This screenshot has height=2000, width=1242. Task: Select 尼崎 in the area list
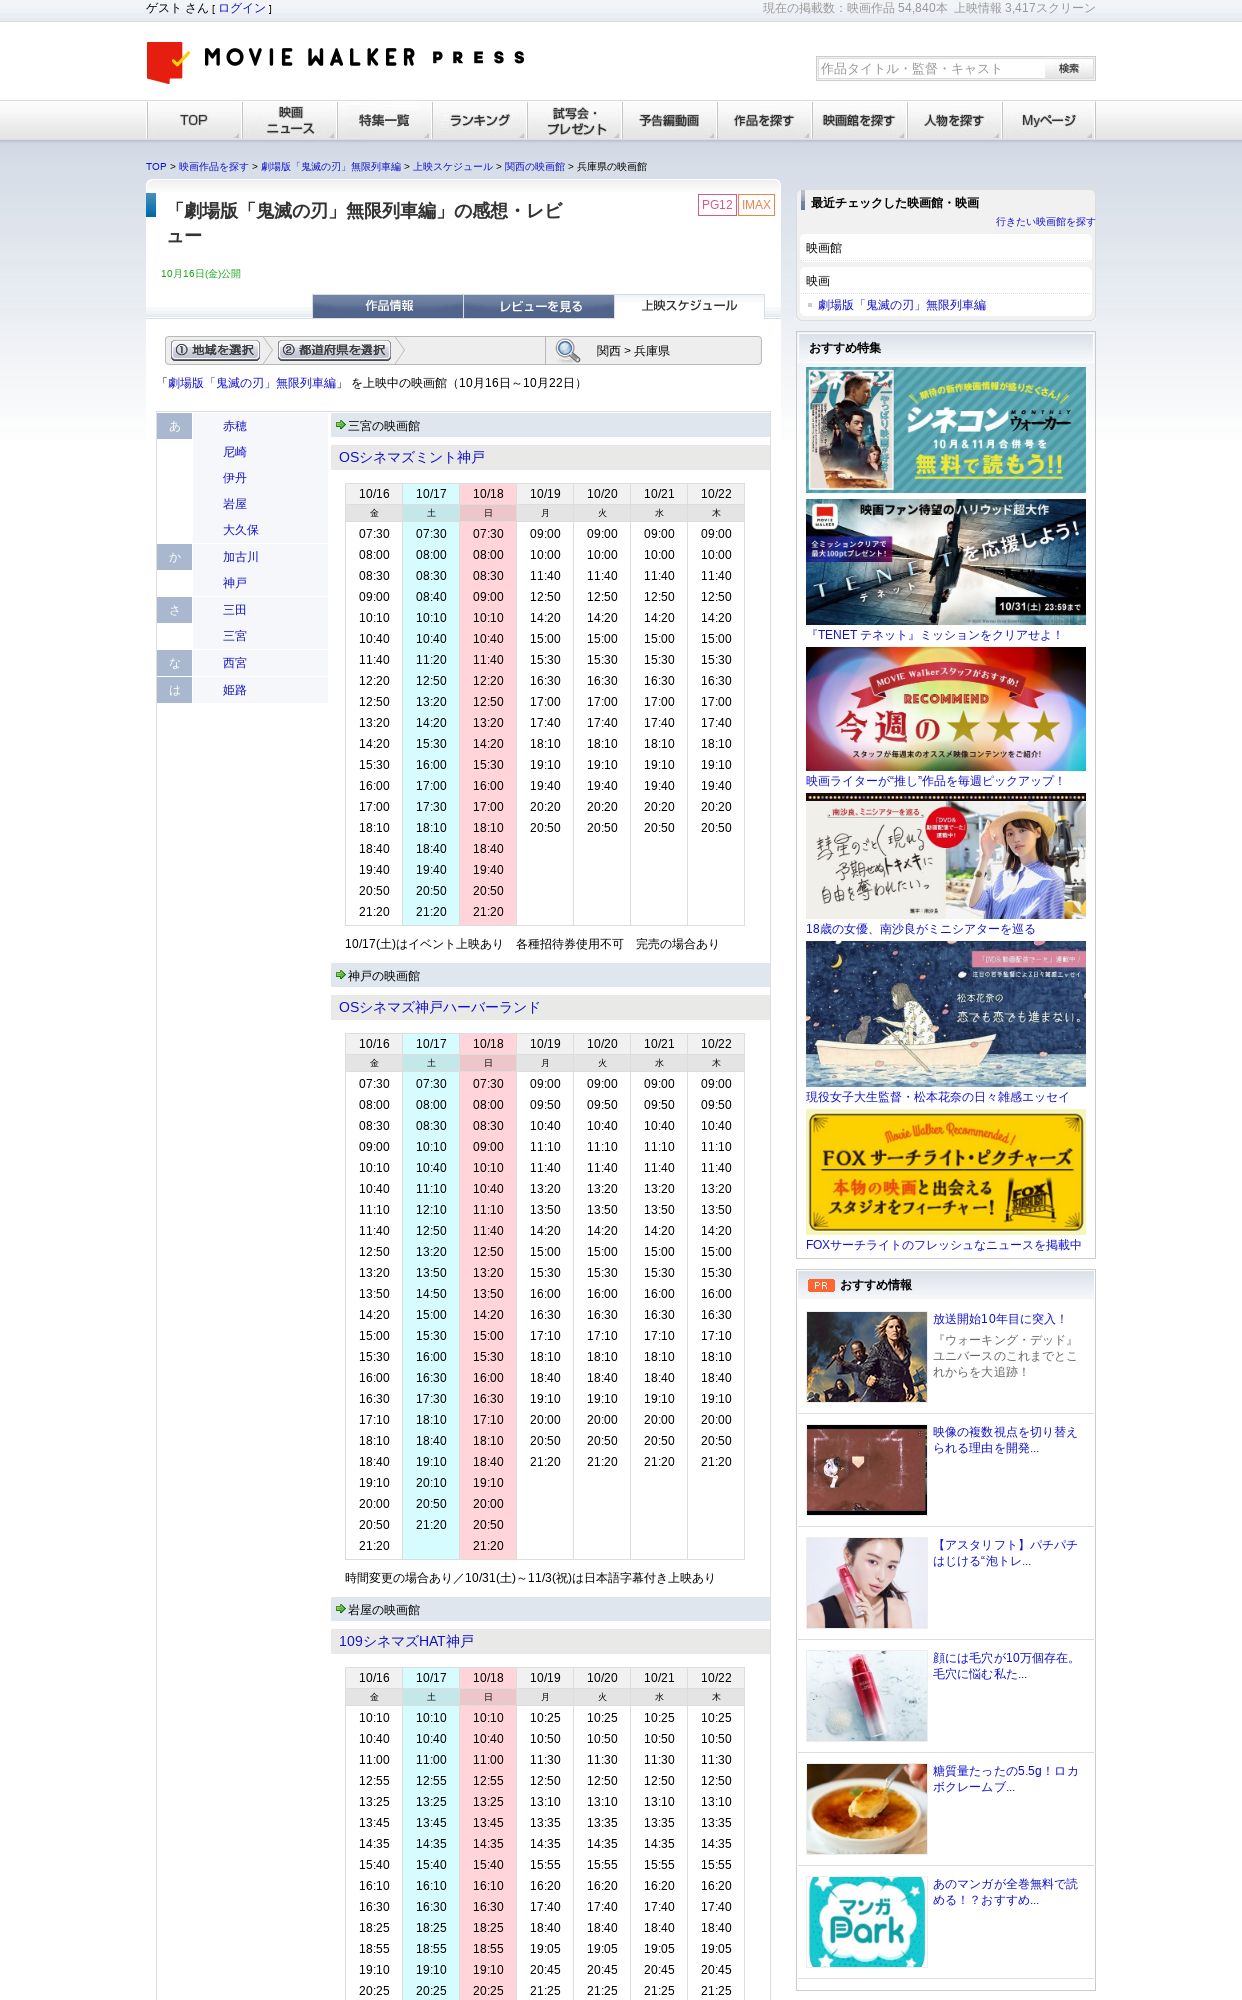(235, 452)
